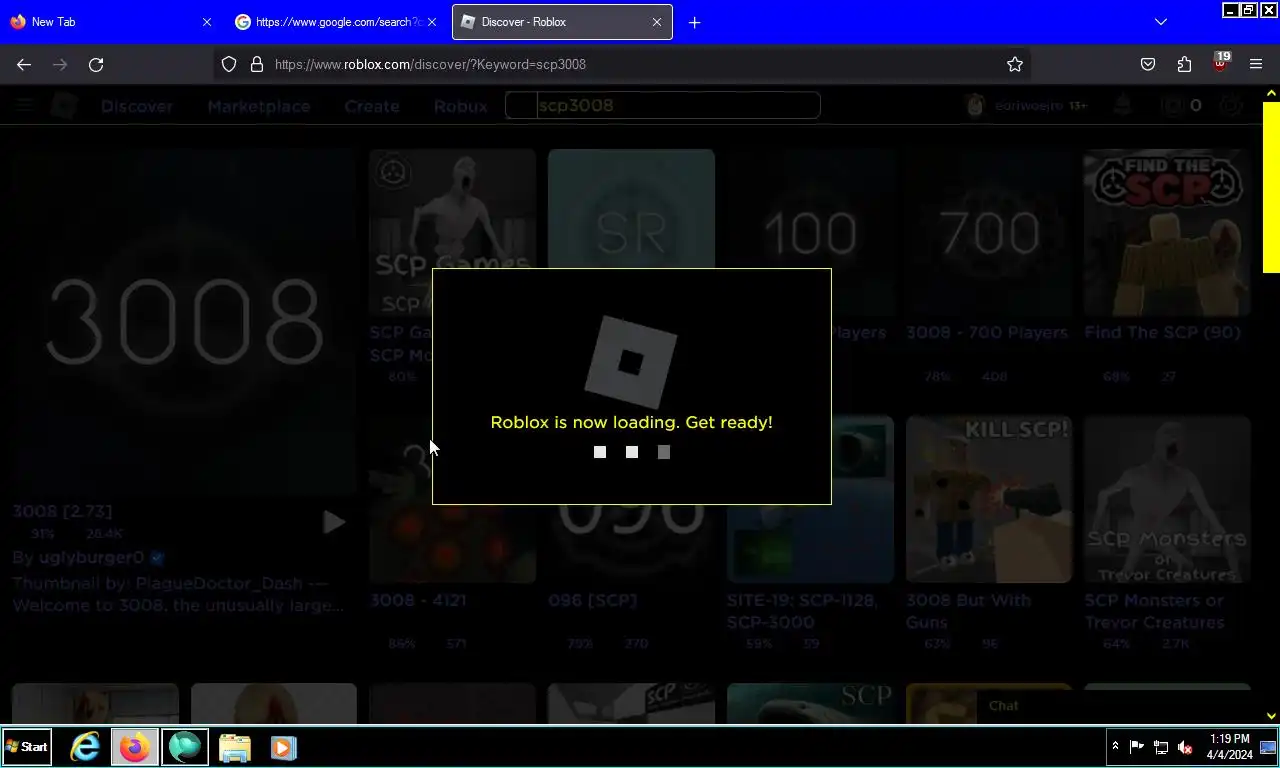Open the media player taskbar icon
The width and height of the screenshot is (1280, 768).
click(x=284, y=747)
